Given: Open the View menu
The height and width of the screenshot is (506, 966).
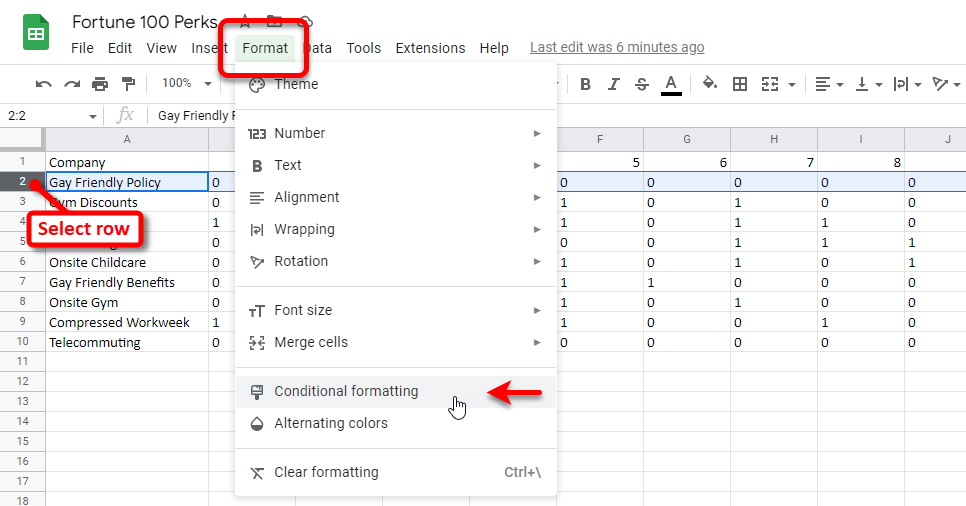Looking at the screenshot, I should 161,48.
